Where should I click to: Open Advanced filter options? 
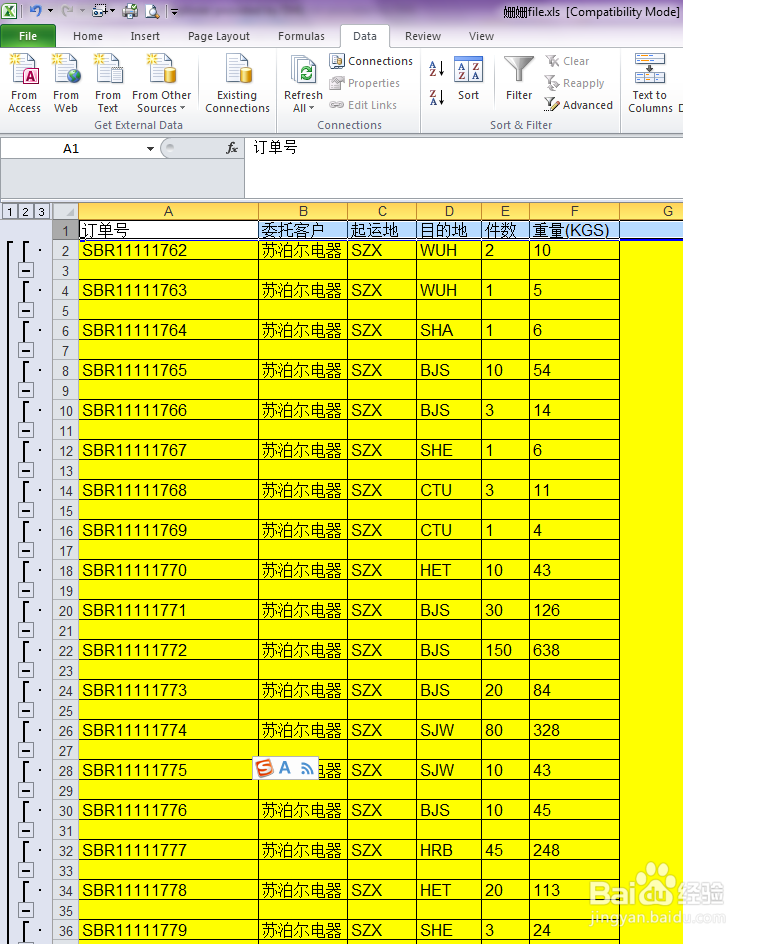click(x=578, y=105)
